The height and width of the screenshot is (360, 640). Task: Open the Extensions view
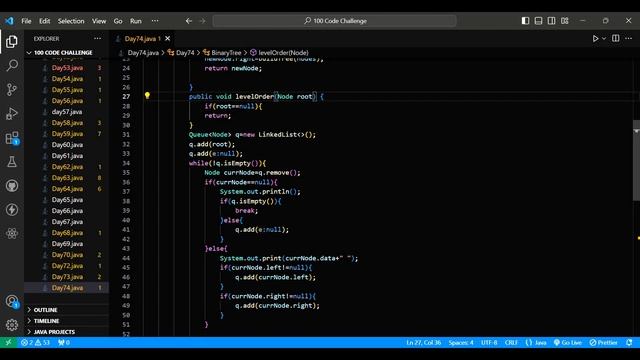click(12, 138)
